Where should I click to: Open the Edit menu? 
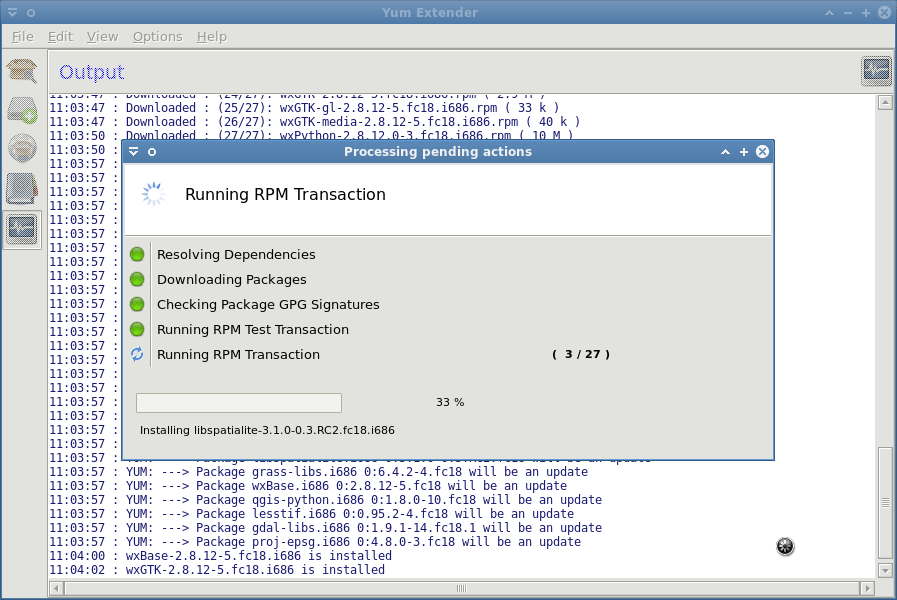[x=60, y=37]
